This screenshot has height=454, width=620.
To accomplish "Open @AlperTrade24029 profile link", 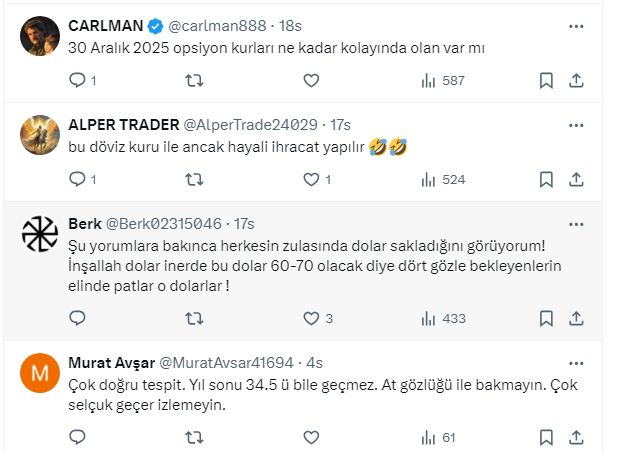I will point(250,125).
